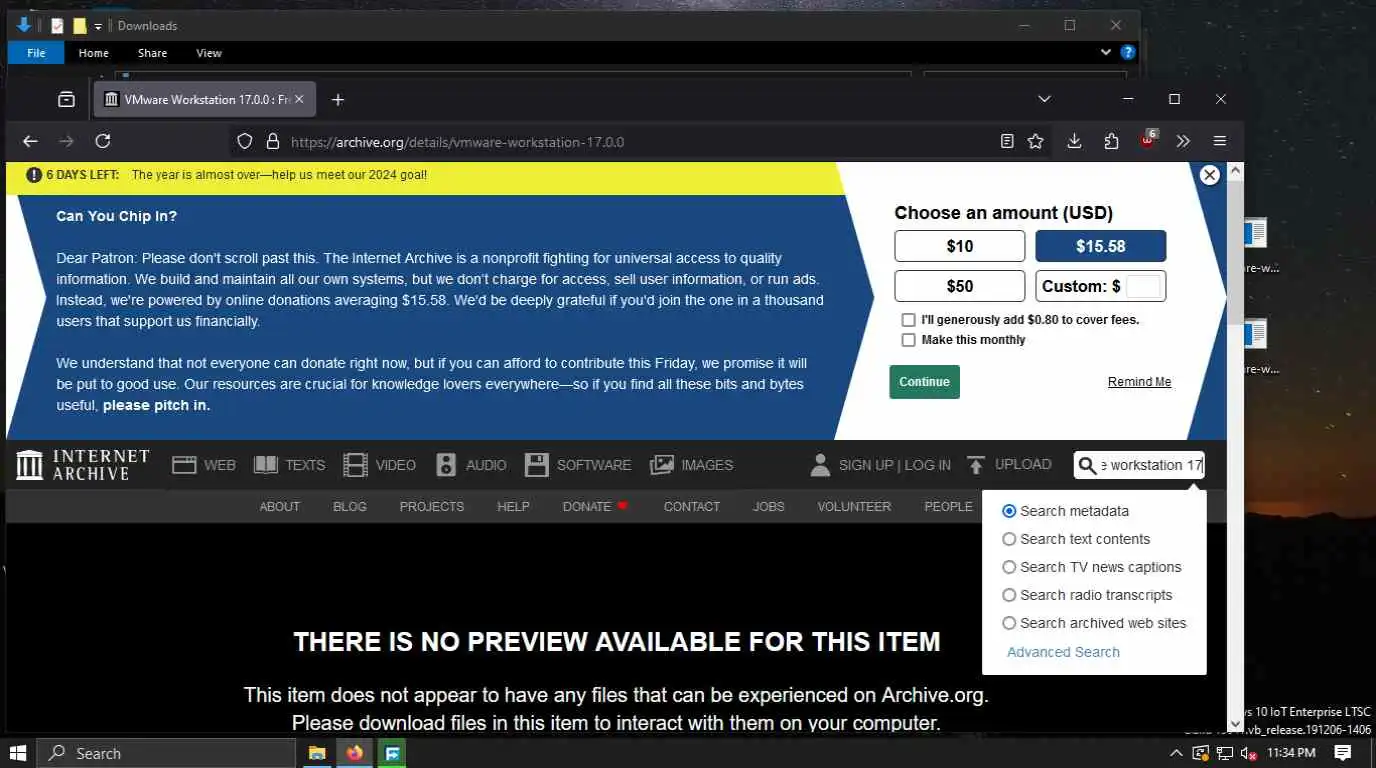Open the VIDEO media section
This screenshot has width=1376, height=768.
pyautogui.click(x=379, y=465)
